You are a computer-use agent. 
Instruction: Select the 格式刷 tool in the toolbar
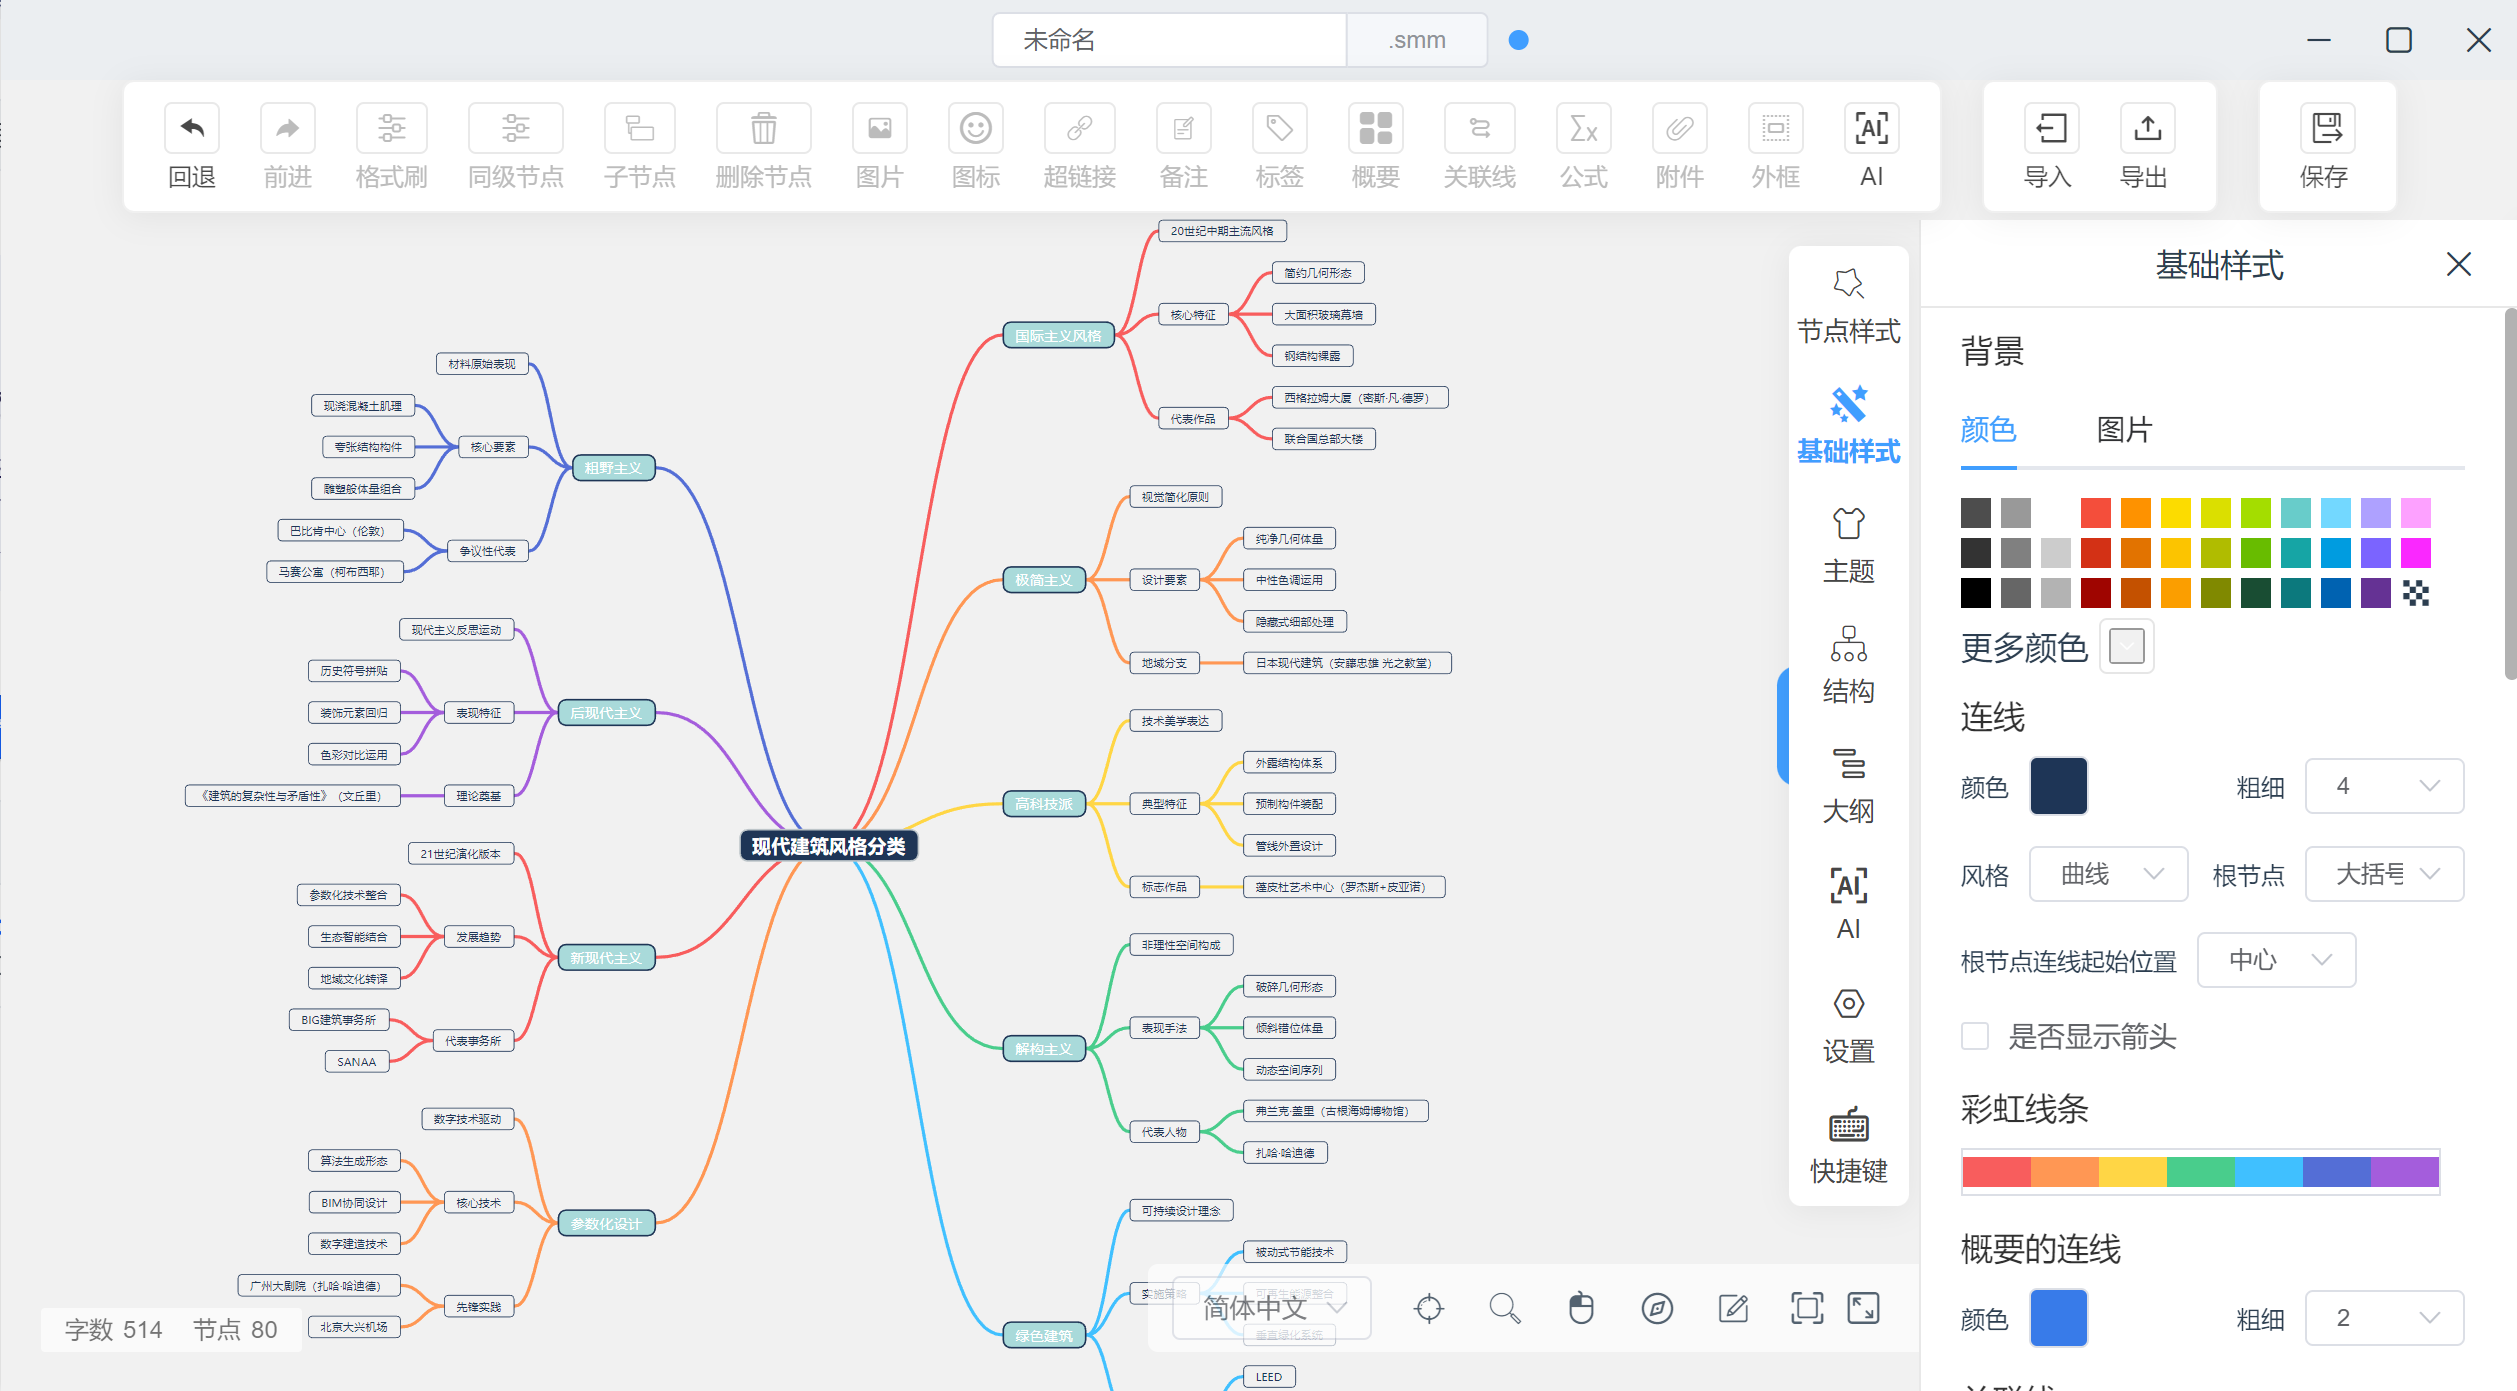tap(391, 146)
